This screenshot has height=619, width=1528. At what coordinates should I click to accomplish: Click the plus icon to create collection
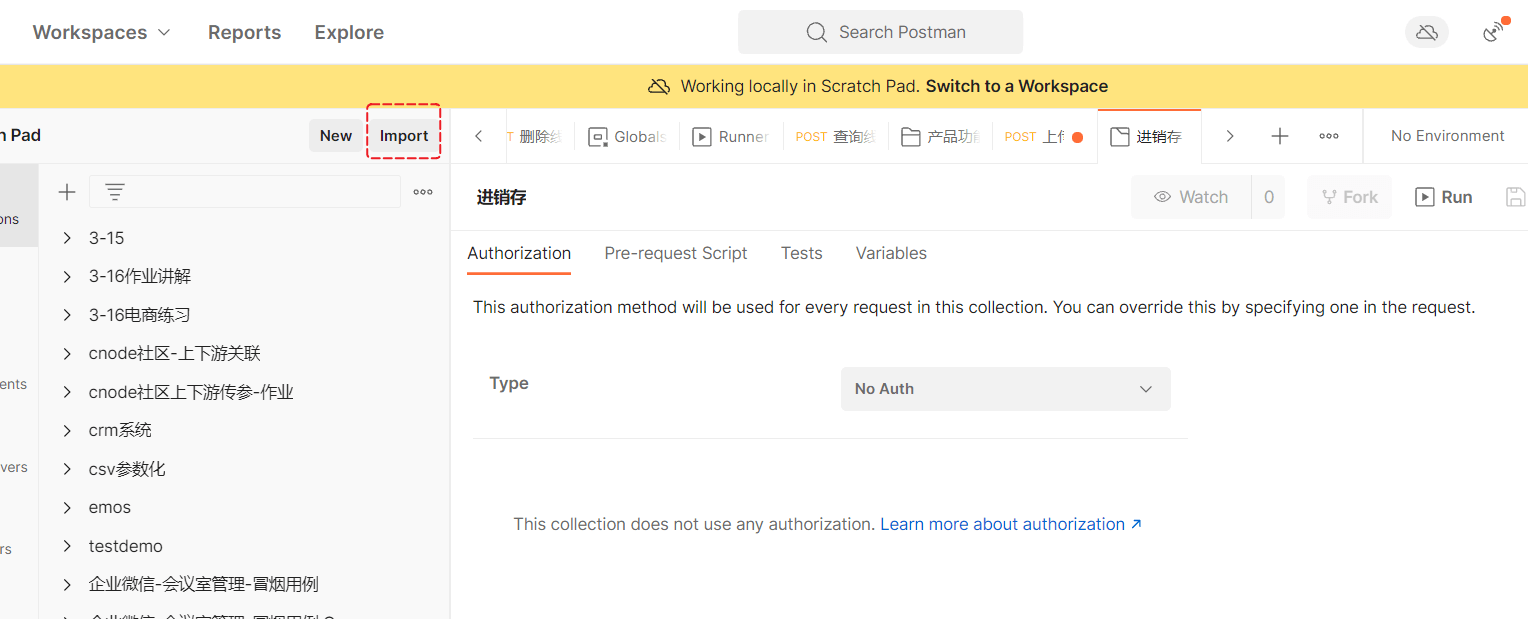(67, 192)
